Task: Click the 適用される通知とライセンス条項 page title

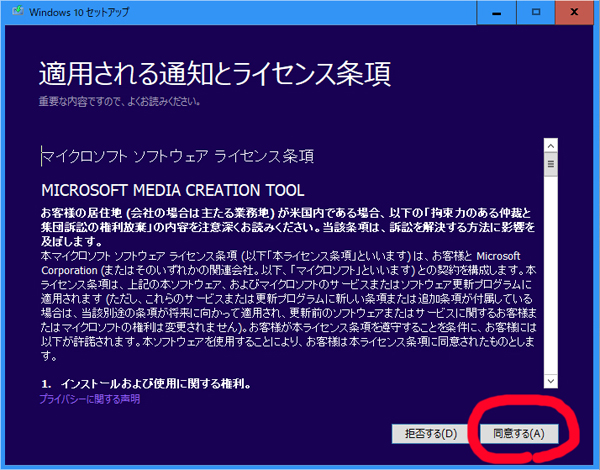Action: click(x=215, y=73)
